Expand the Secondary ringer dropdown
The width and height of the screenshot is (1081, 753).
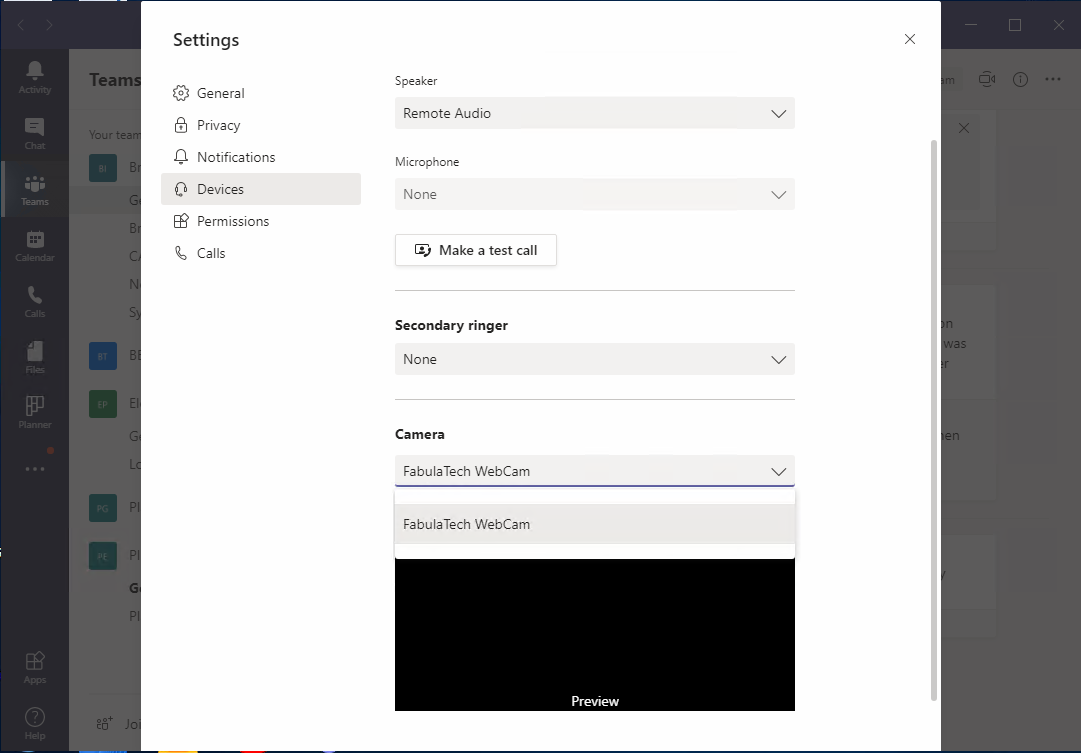594,359
